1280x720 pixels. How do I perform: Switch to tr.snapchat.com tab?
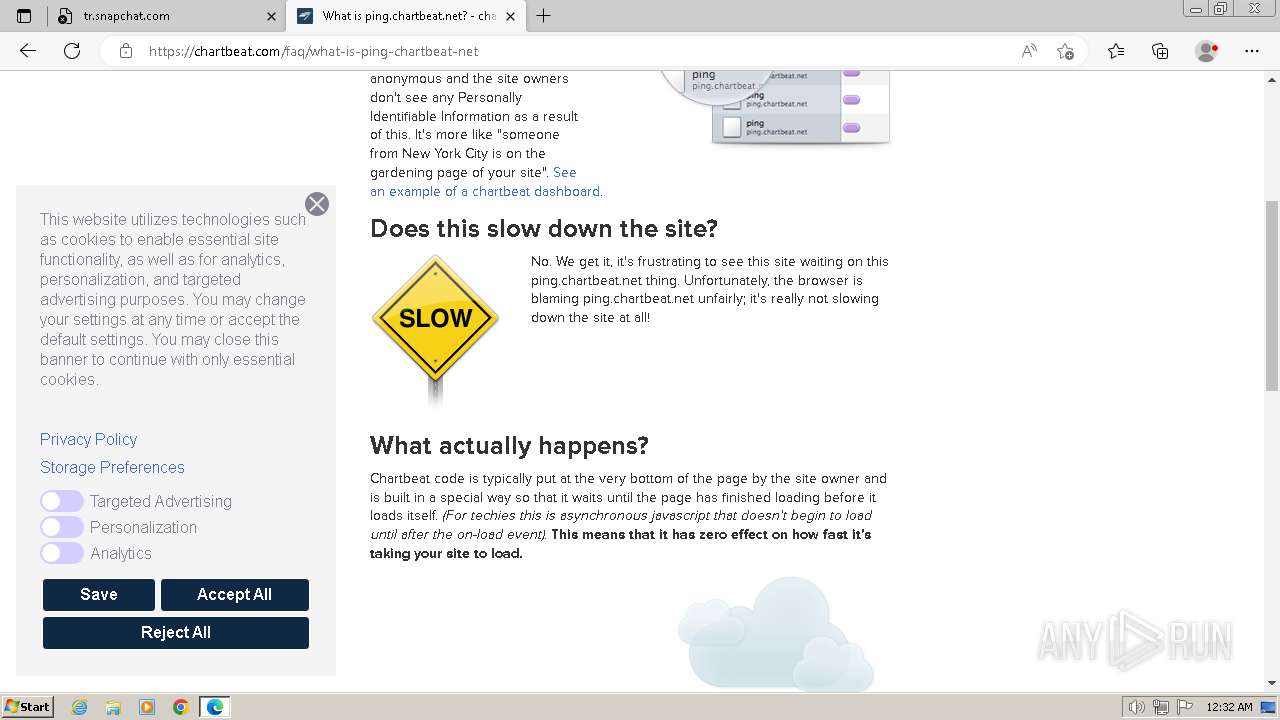point(166,16)
